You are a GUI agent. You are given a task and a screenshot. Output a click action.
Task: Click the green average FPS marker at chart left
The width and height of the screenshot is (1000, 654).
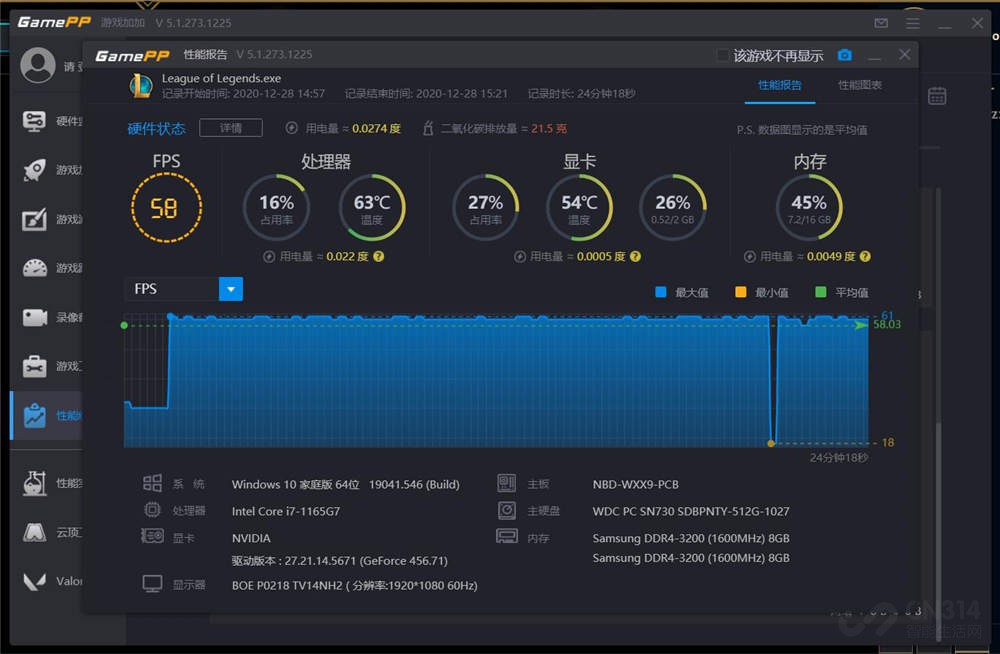pos(124,325)
